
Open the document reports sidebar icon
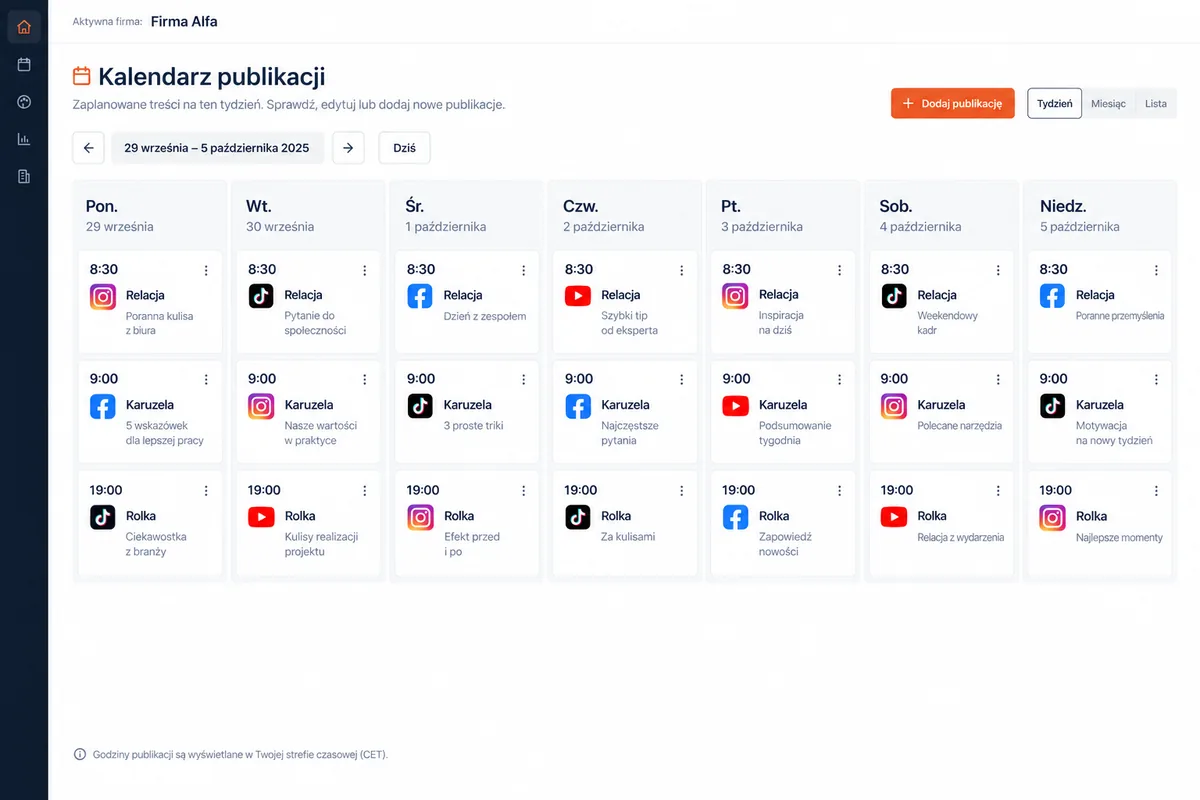coord(24,177)
